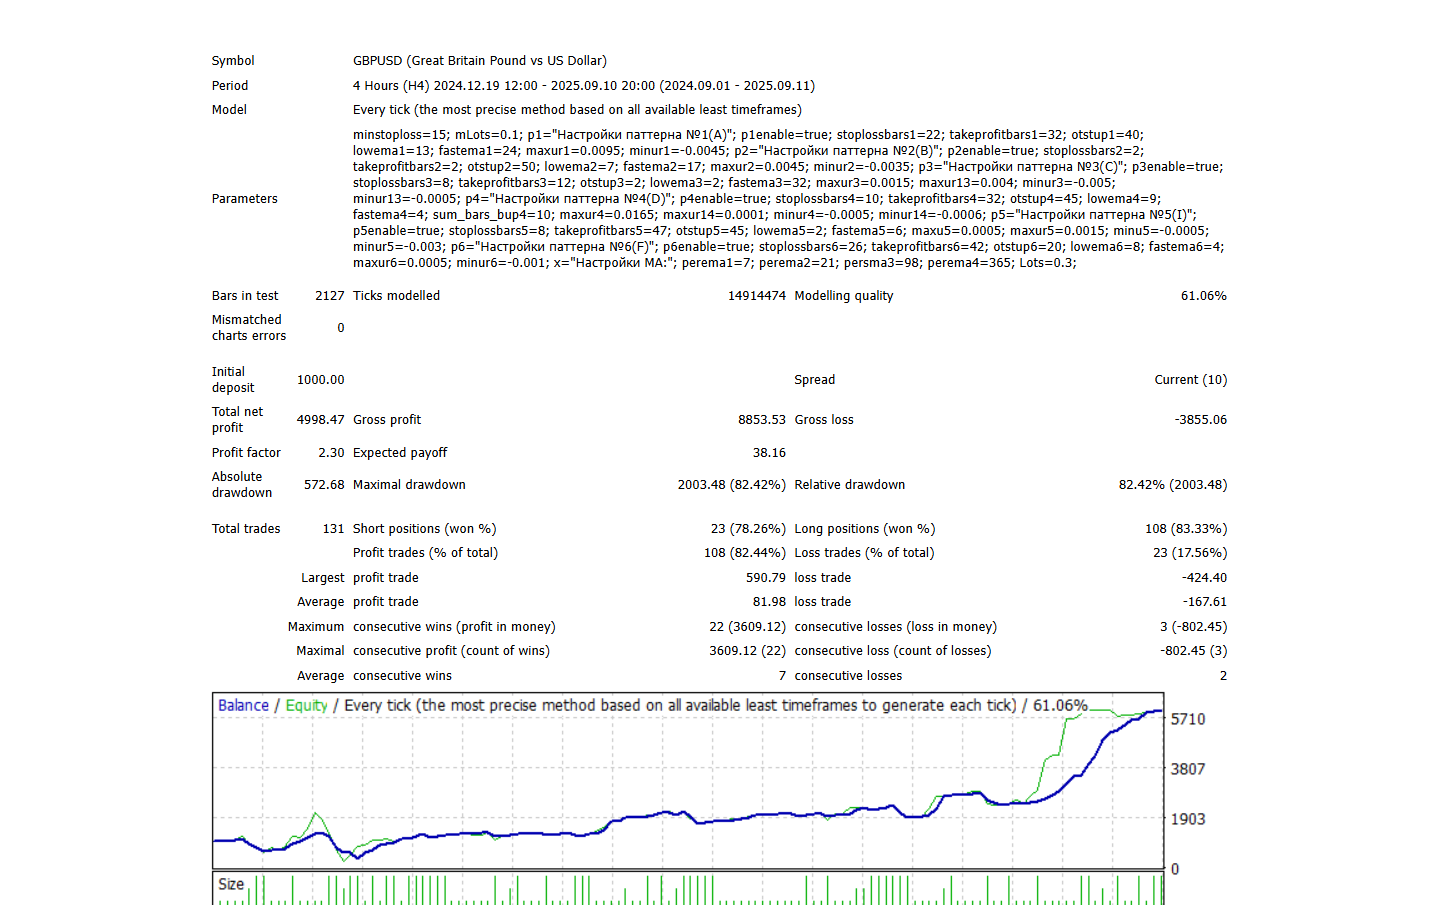Click the Modelling quality value 61.06%
Image resolution: width=1431 pixels, height=905 pixels.
tap(1203, 296)
